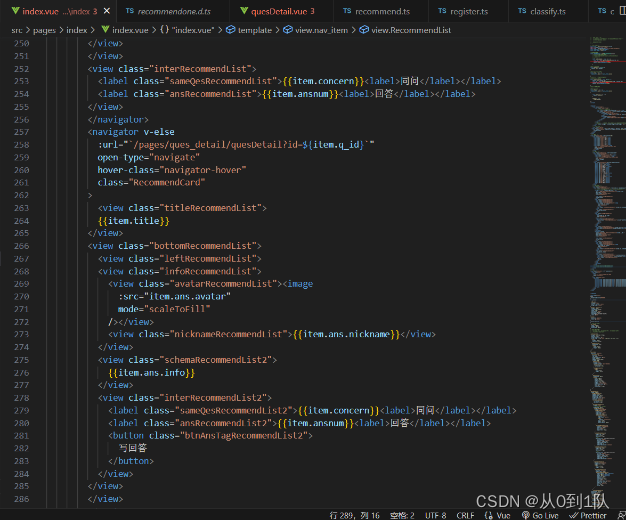Change CRLF line ending in status bar
Viewport: 626px width, 520px height.
pos(465,515)
